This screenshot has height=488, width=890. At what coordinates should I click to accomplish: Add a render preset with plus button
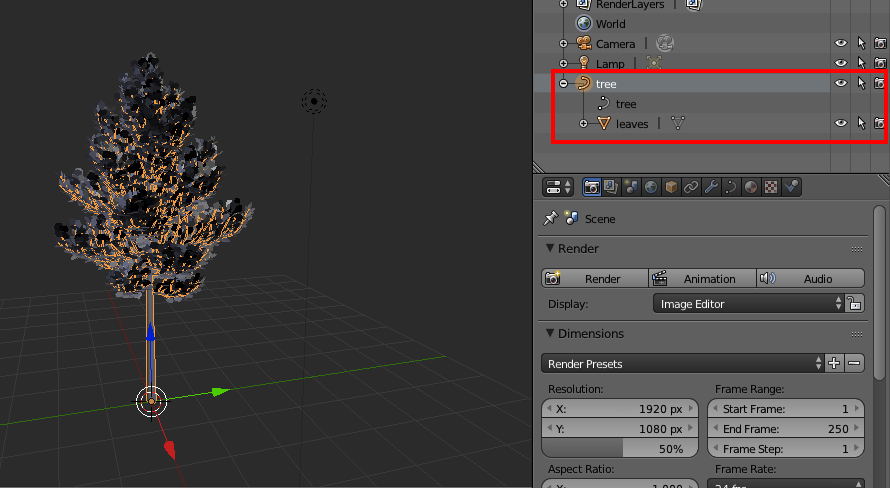(834, 363)
